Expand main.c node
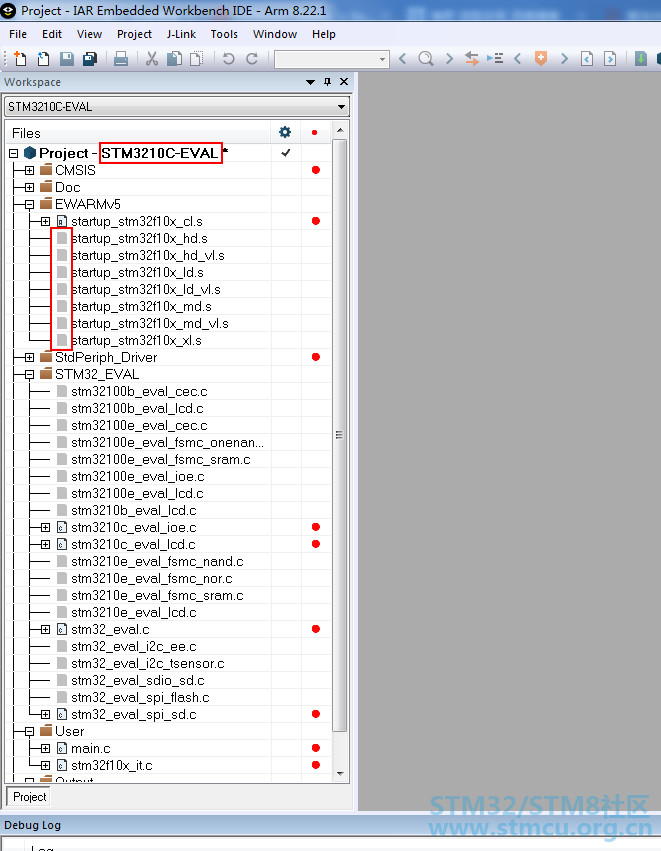The image size is (661, 851). point(46,748)
